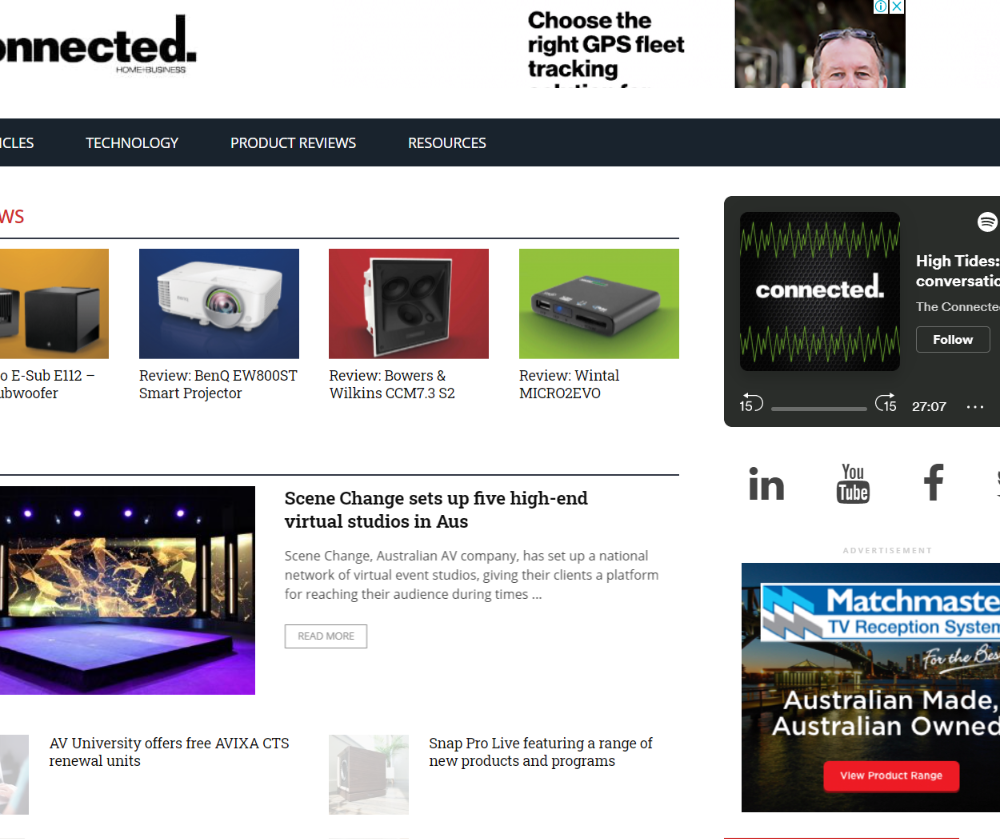The image size is (1000, 839).
Task: Open the Product Reviews menu
Action: click(x=293, y=143)
